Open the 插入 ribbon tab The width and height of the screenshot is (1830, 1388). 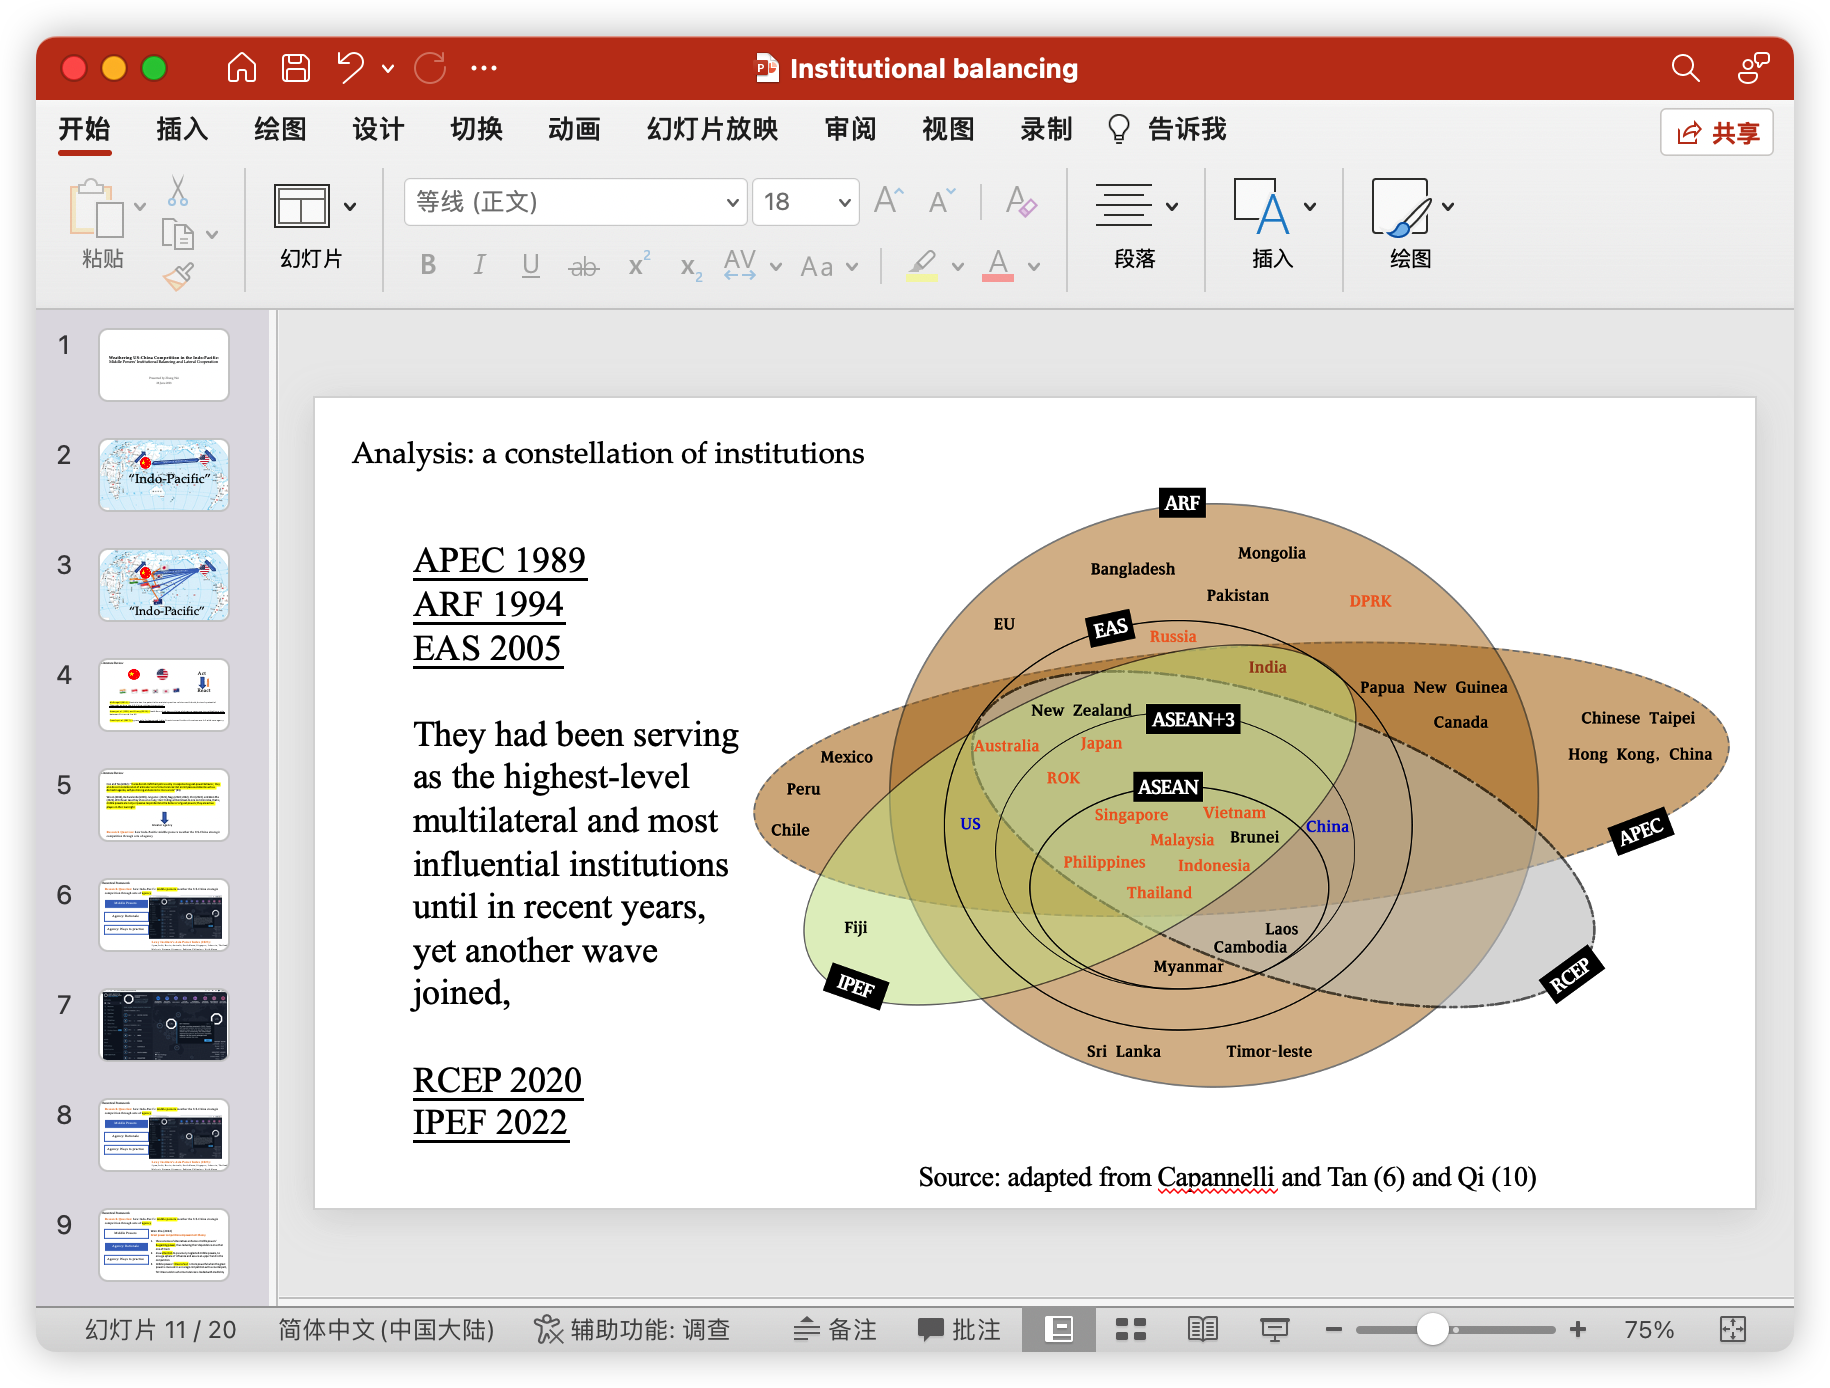182,129
